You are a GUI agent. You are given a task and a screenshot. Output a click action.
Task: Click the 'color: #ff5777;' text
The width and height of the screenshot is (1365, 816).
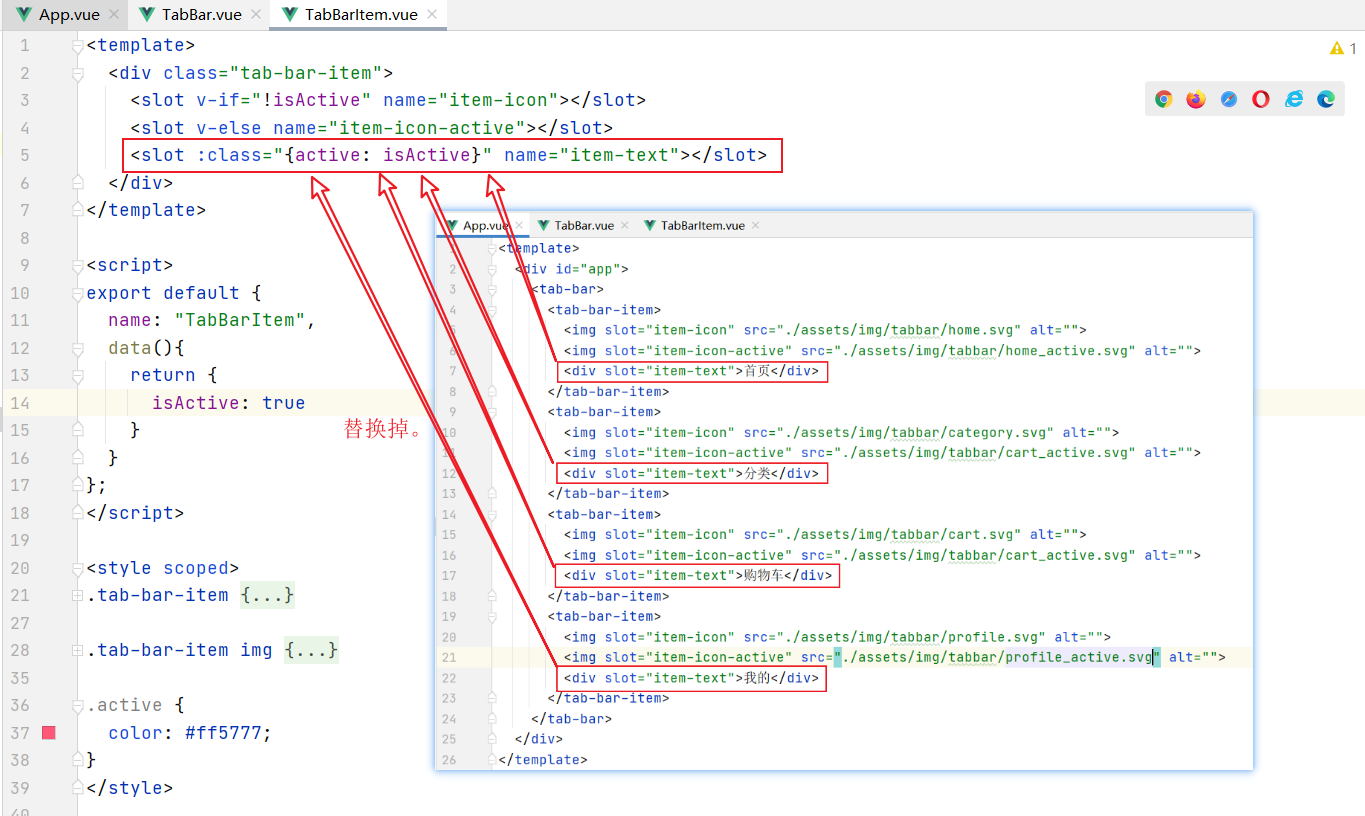coord(190,733)
